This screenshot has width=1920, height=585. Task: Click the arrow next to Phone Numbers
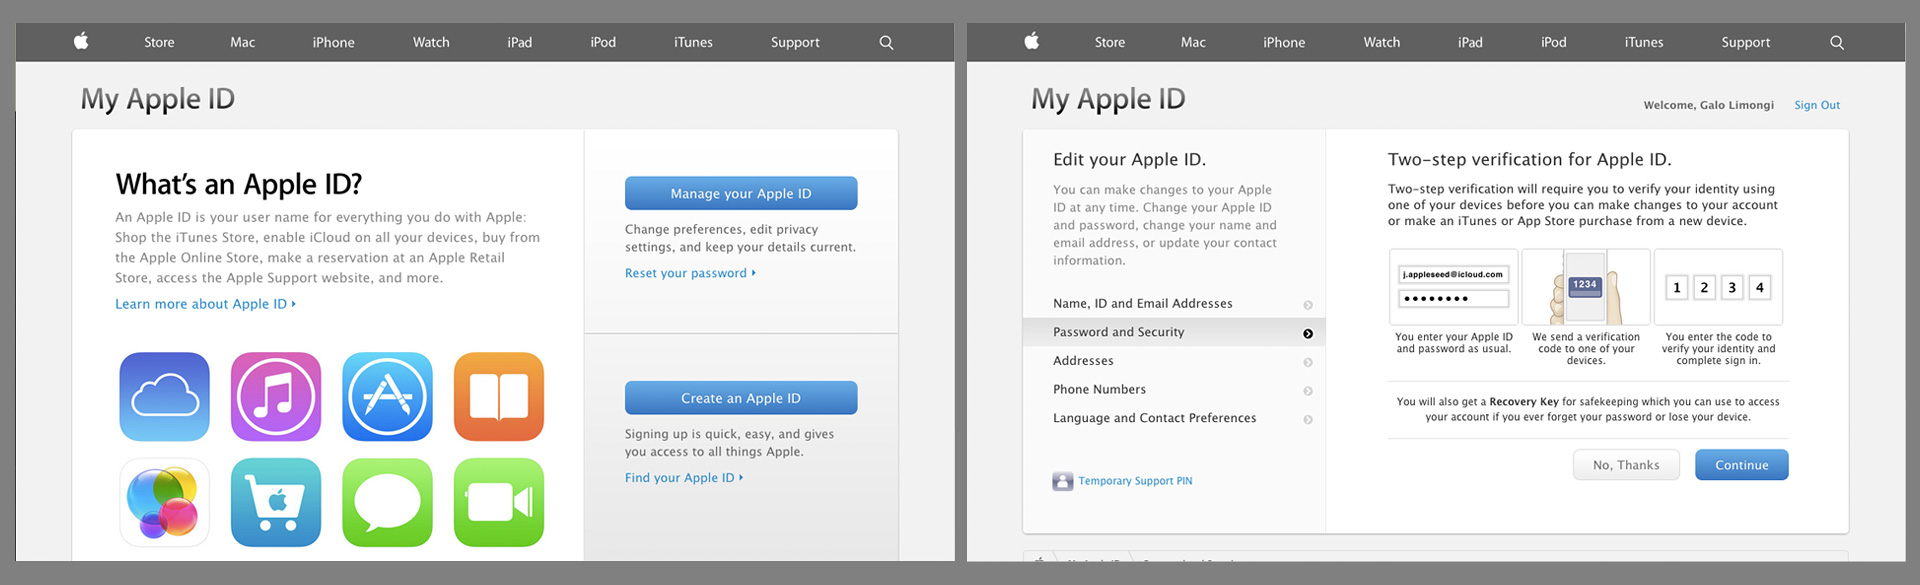1308,391
